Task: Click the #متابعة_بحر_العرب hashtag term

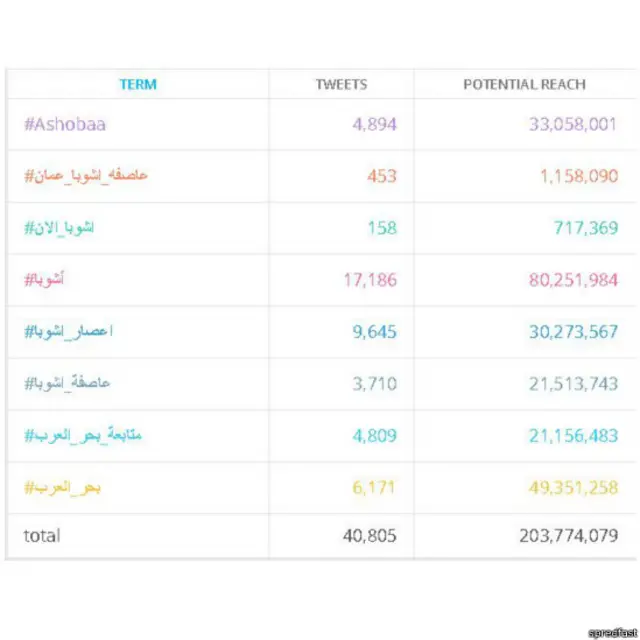Action: pyautogui.click(x=82, y=435)
